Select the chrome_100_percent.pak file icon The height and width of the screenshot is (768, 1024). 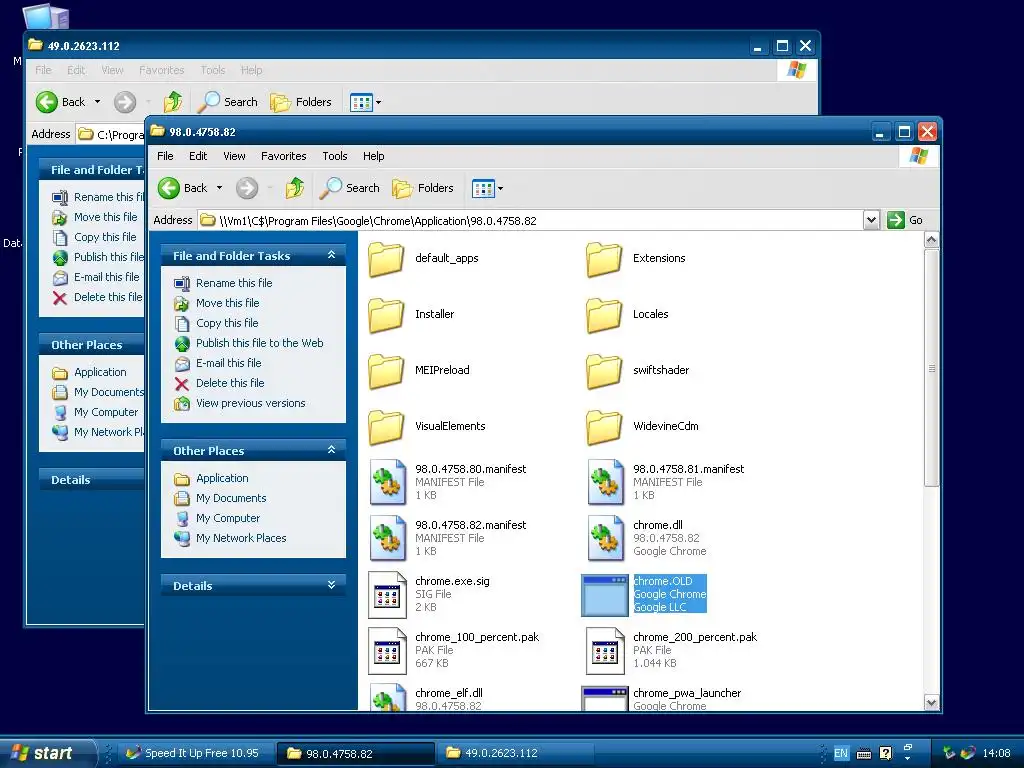tap(387, 650)
